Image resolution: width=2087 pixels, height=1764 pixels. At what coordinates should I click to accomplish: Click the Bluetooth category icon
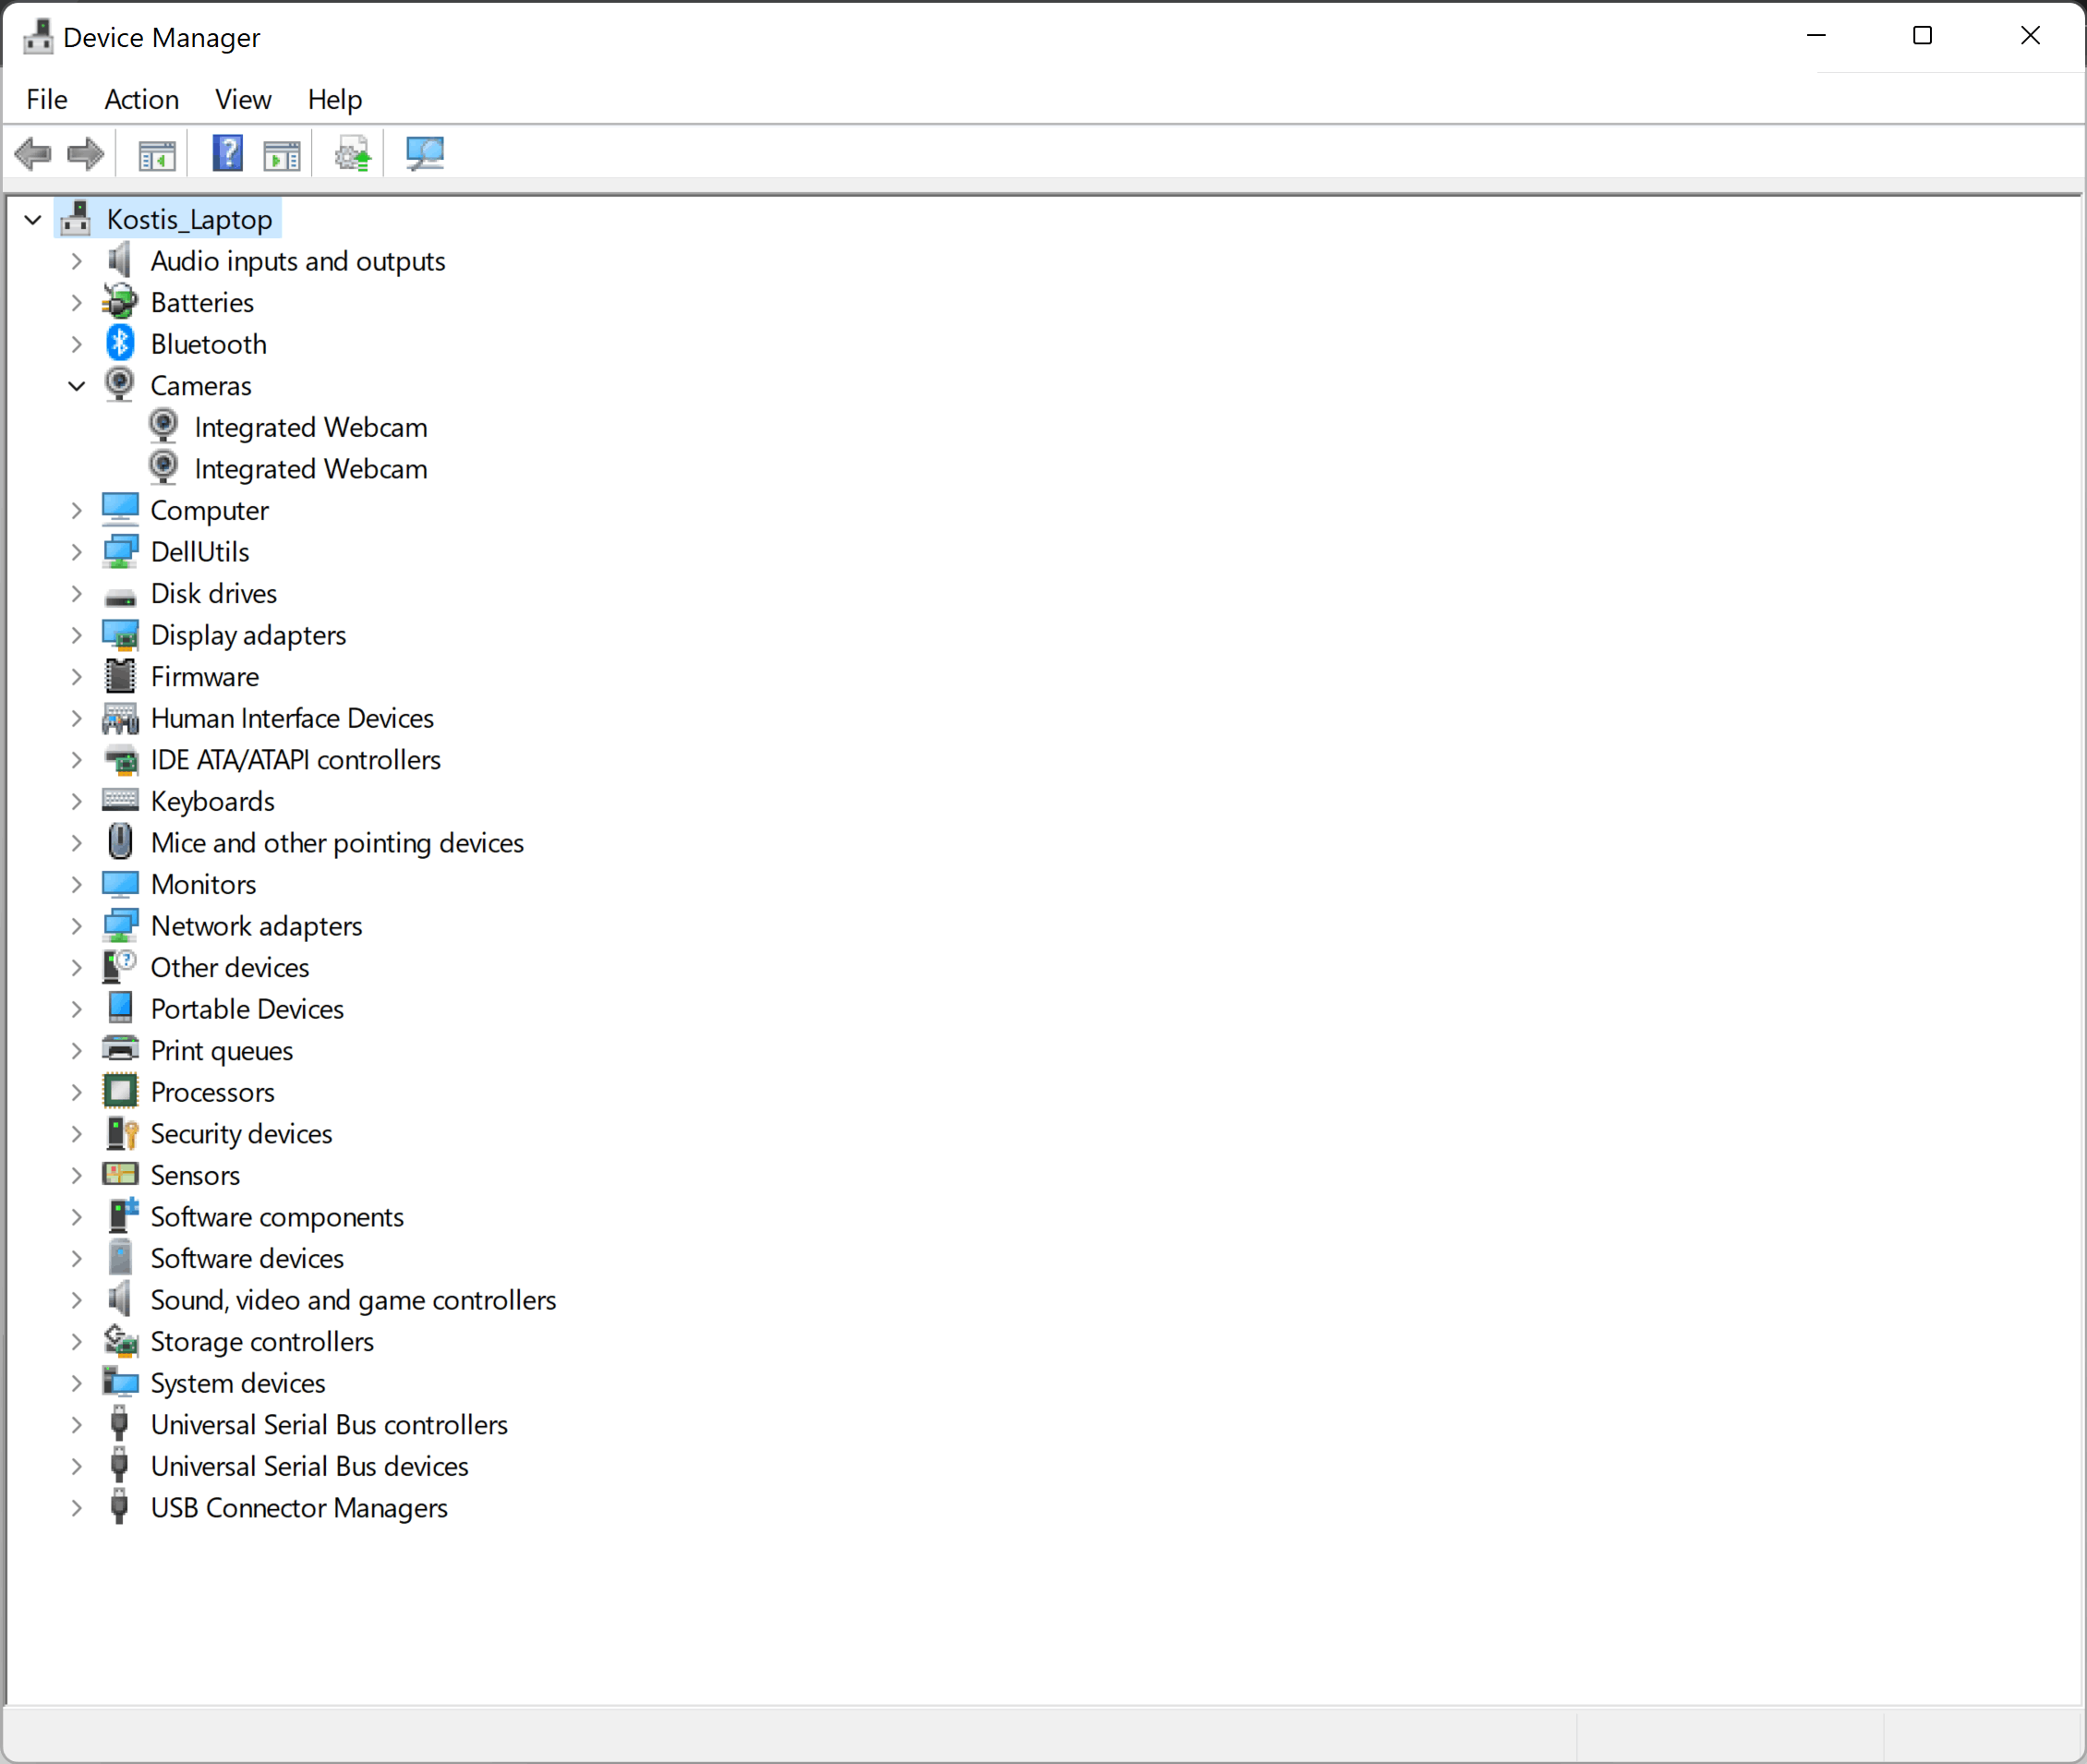coord(120,344)
